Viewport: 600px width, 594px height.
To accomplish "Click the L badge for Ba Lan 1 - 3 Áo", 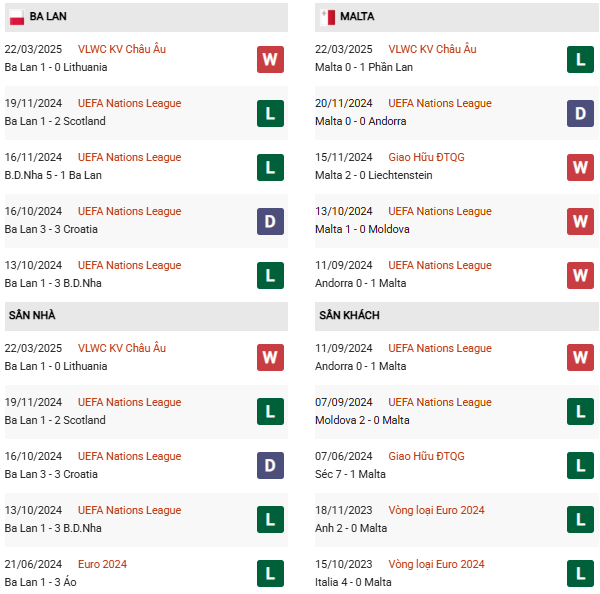I will click(x=270, y=573).
